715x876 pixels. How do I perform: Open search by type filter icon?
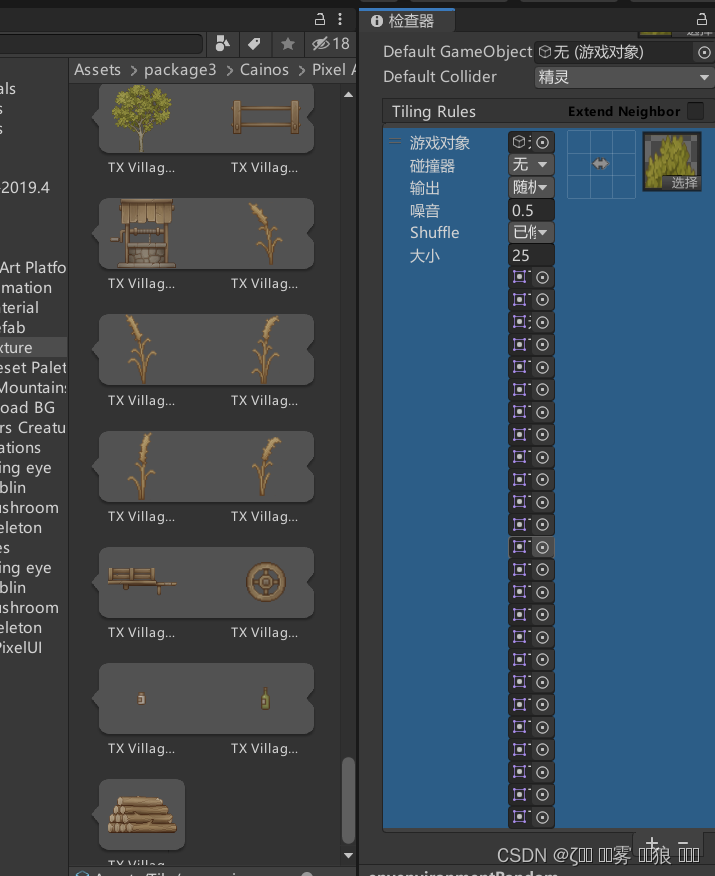(222, 44)
